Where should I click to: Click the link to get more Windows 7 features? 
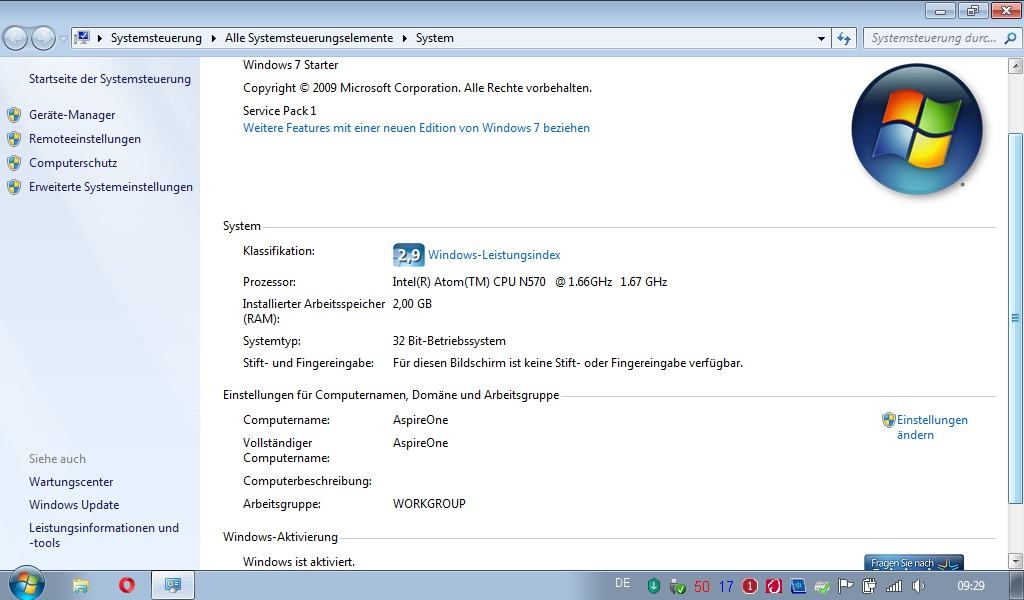(416, 128)
